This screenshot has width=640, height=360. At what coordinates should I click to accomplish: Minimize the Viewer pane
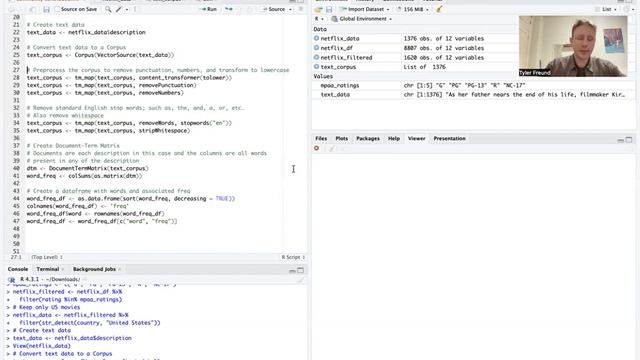pyautogui.click(x=621, y=140)
